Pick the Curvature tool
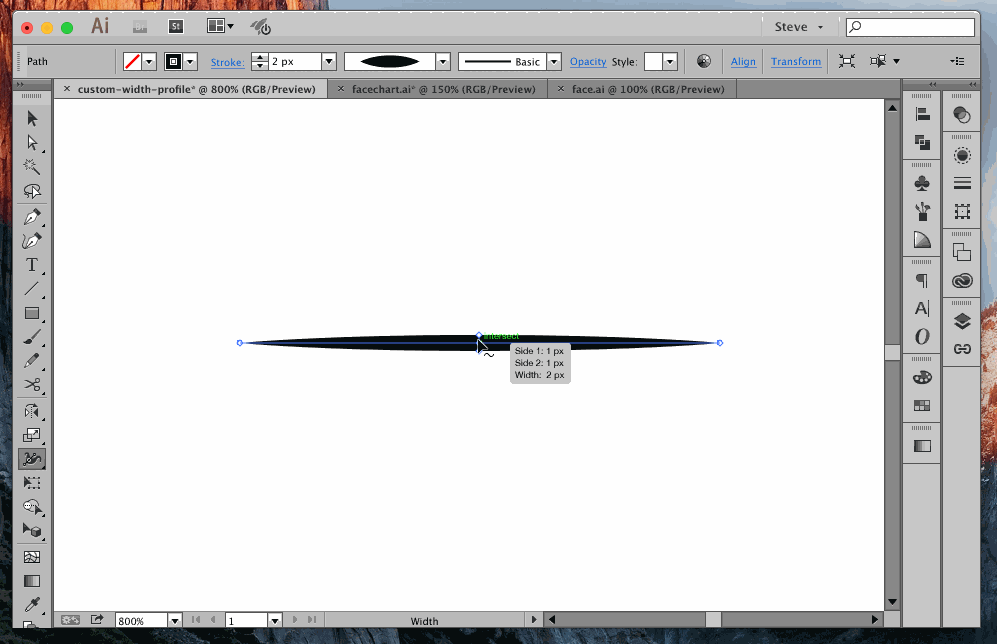 pyautogui.click(x=32, y=241)
